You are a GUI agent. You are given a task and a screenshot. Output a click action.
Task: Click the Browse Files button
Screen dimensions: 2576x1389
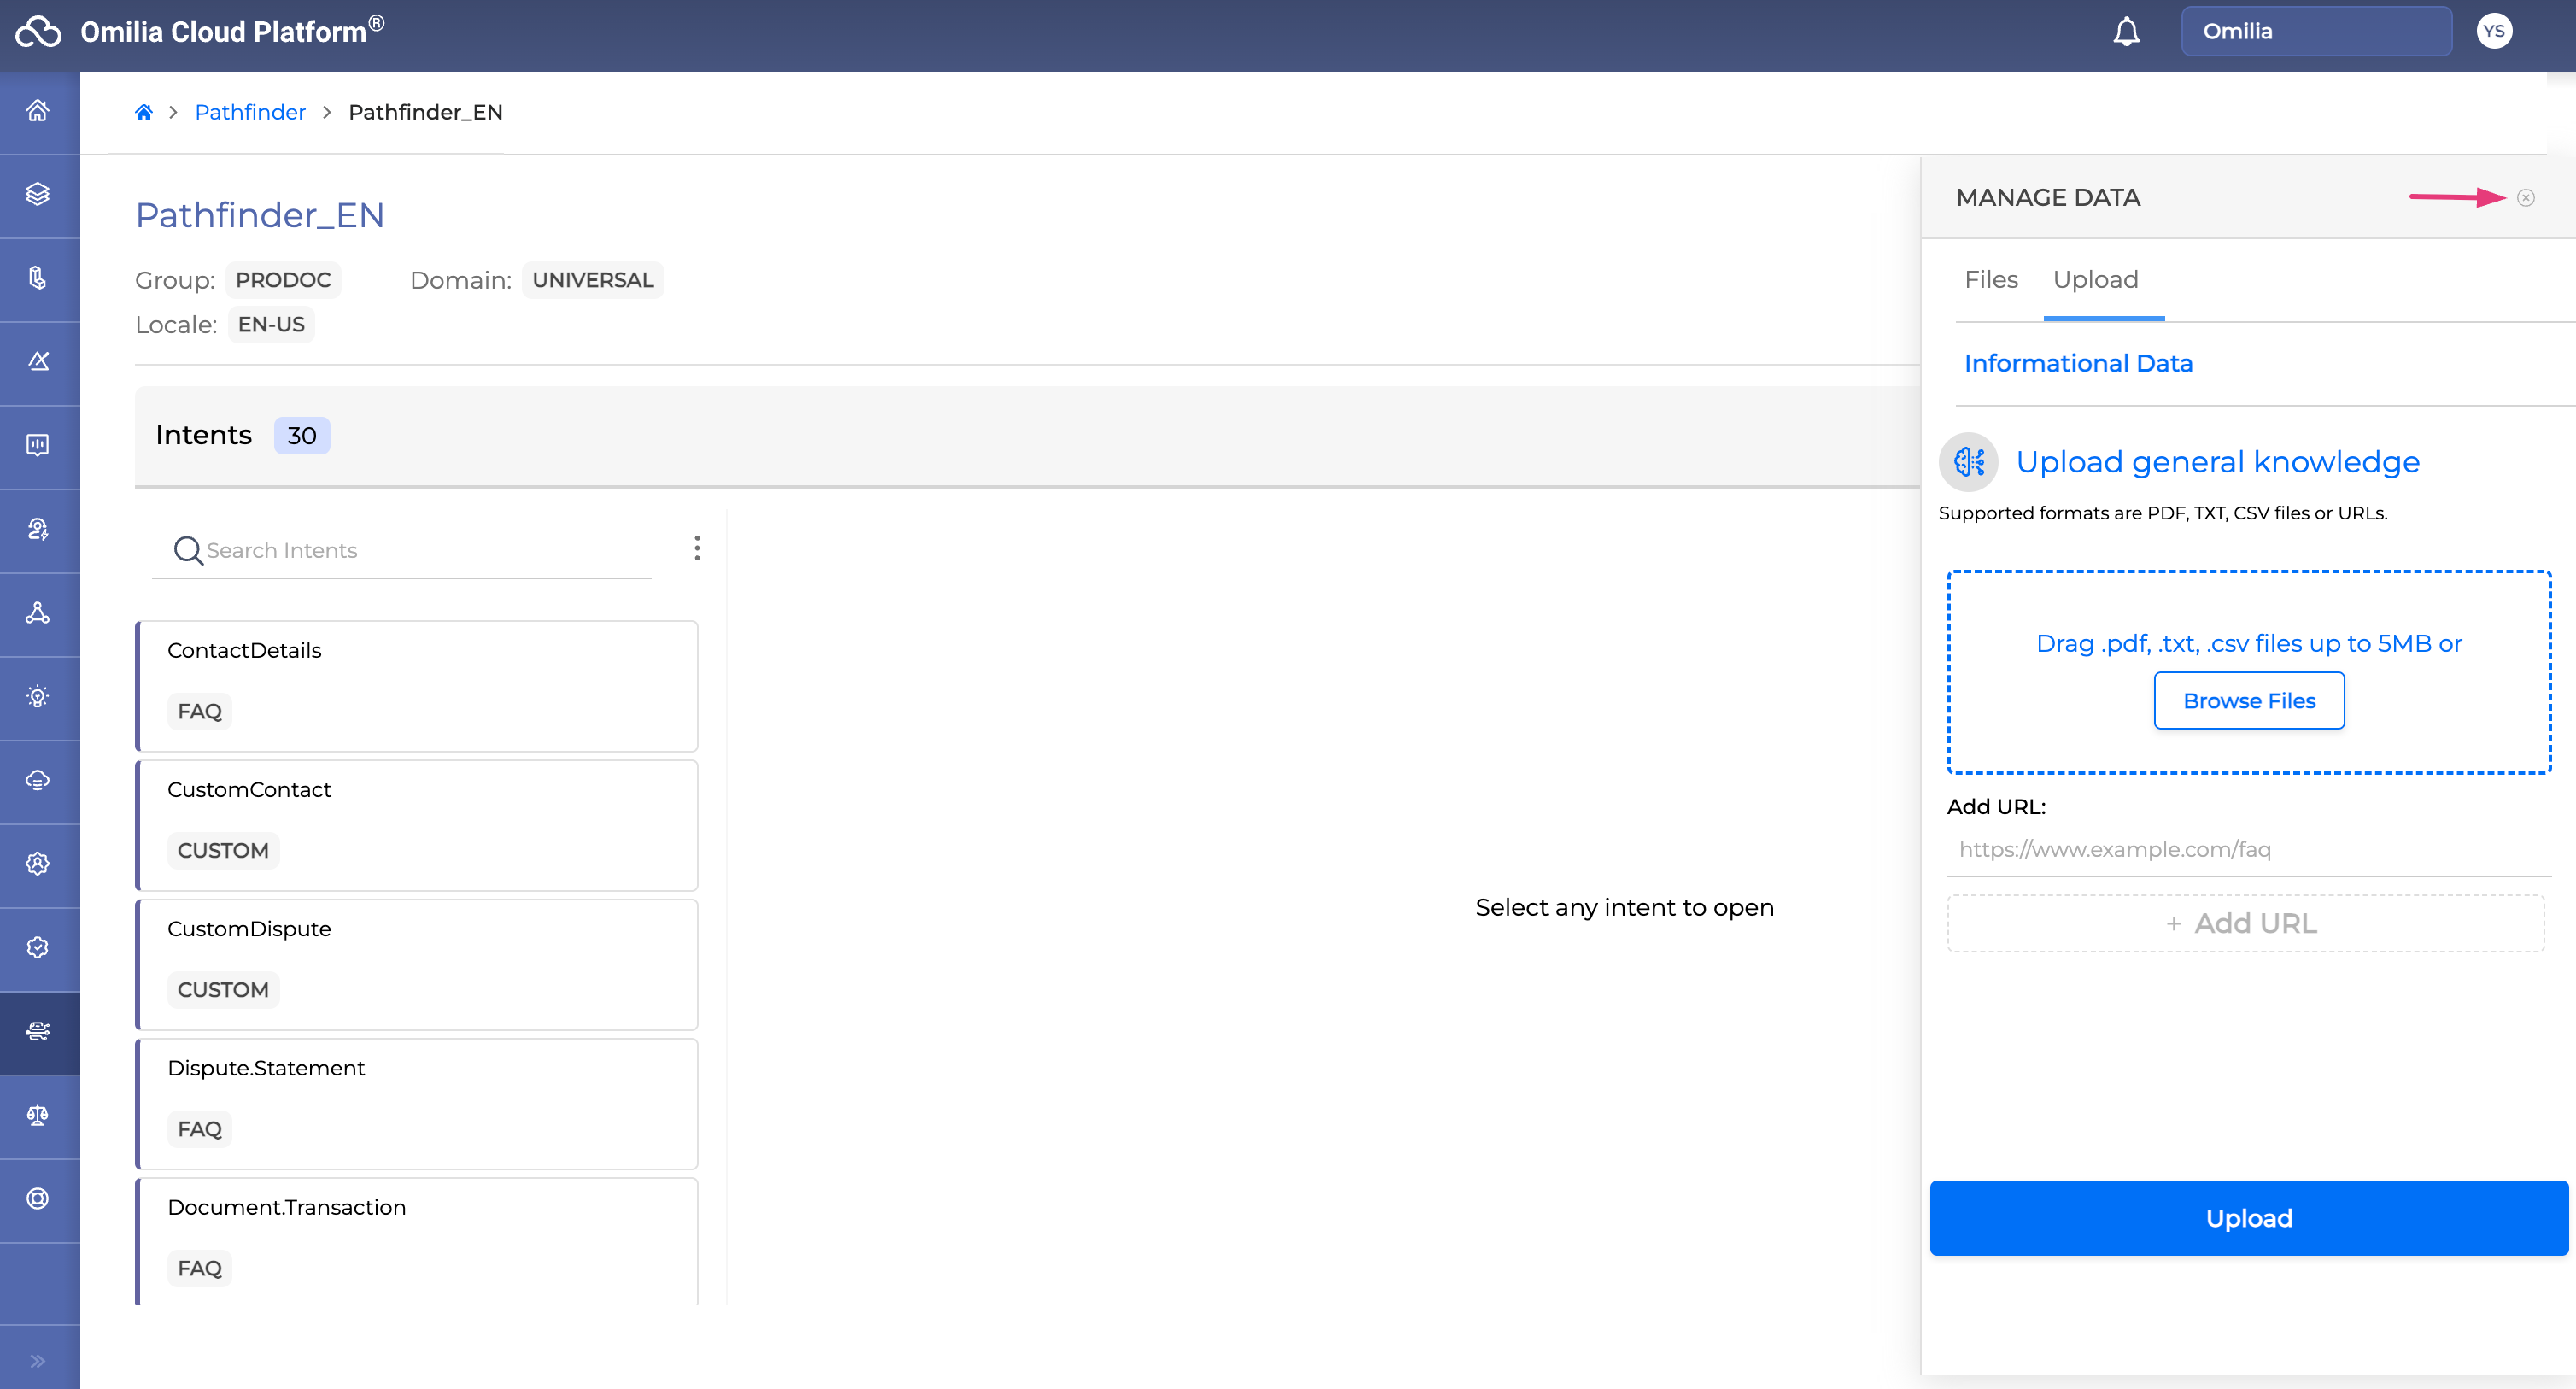click(x=2248, y=701)
